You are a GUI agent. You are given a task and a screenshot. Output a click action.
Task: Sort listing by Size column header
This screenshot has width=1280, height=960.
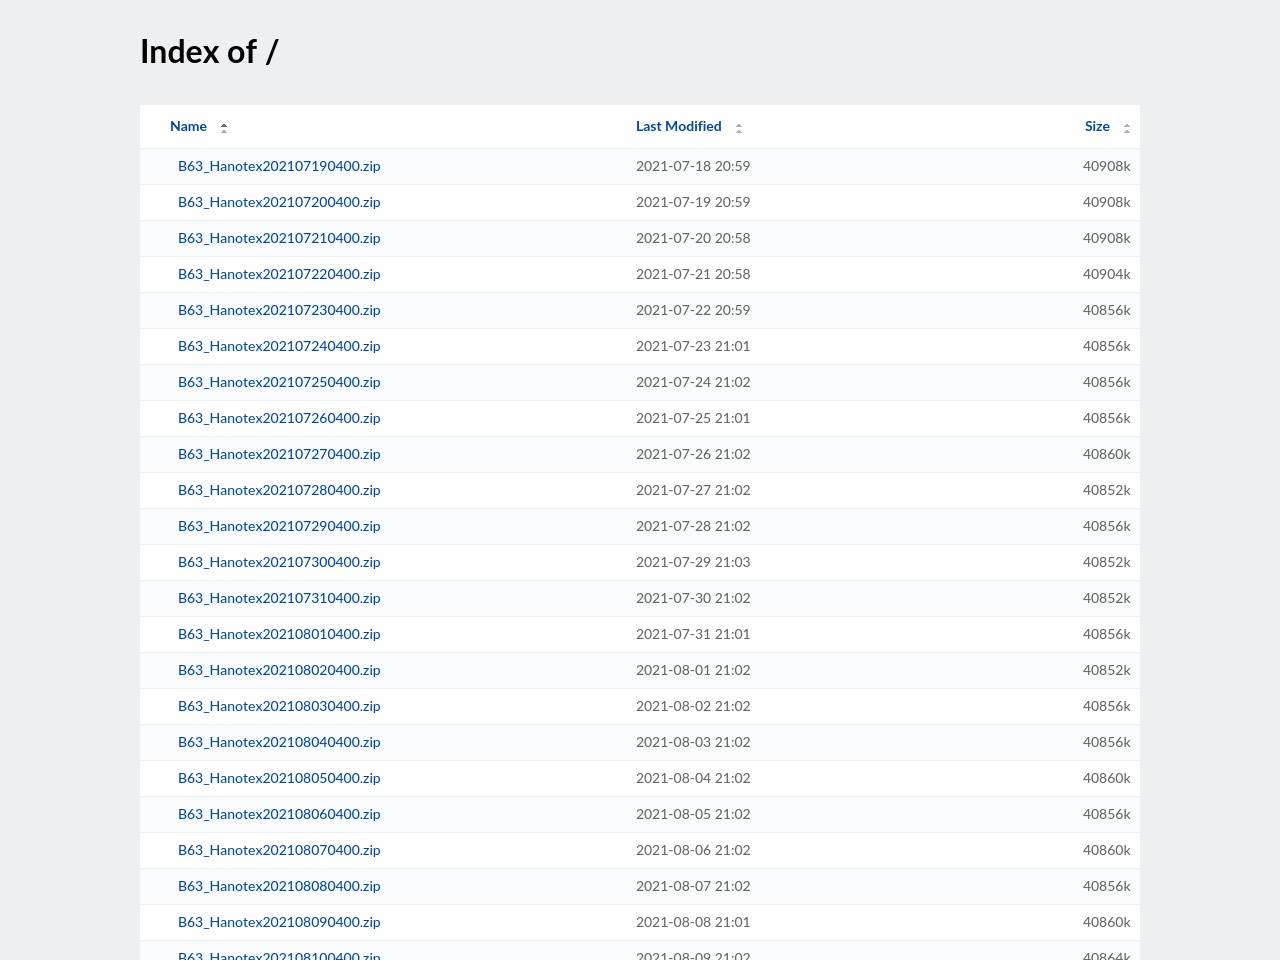tap(1097, 126)
